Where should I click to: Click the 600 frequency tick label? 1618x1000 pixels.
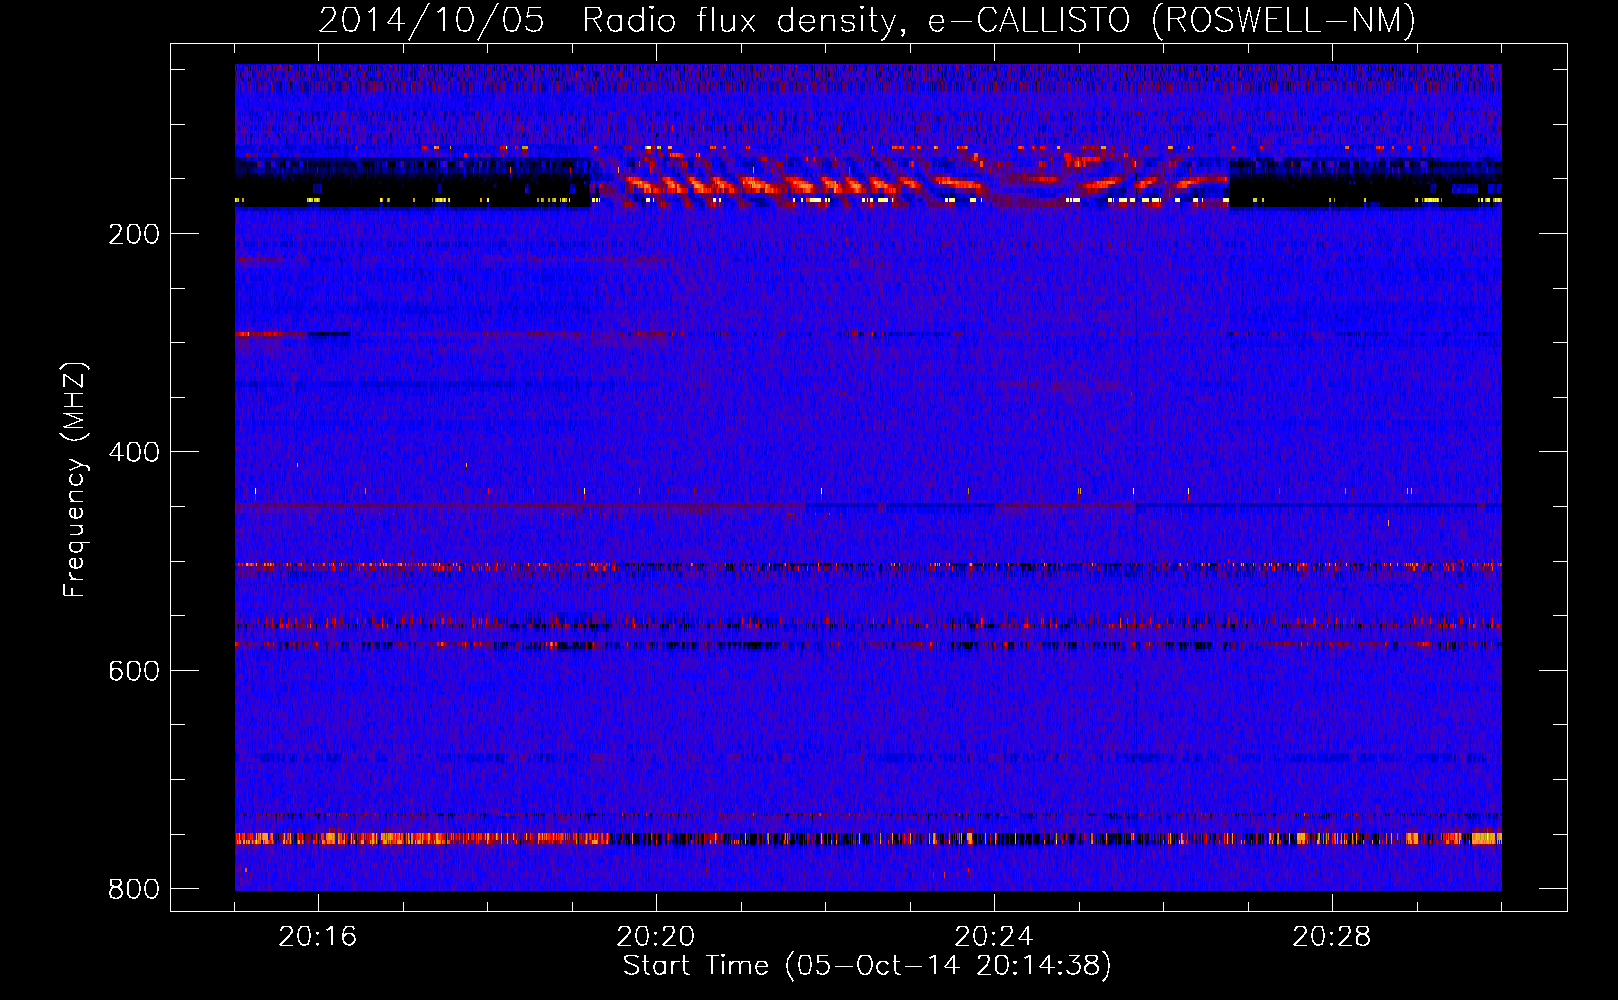[x=134, y=671]
